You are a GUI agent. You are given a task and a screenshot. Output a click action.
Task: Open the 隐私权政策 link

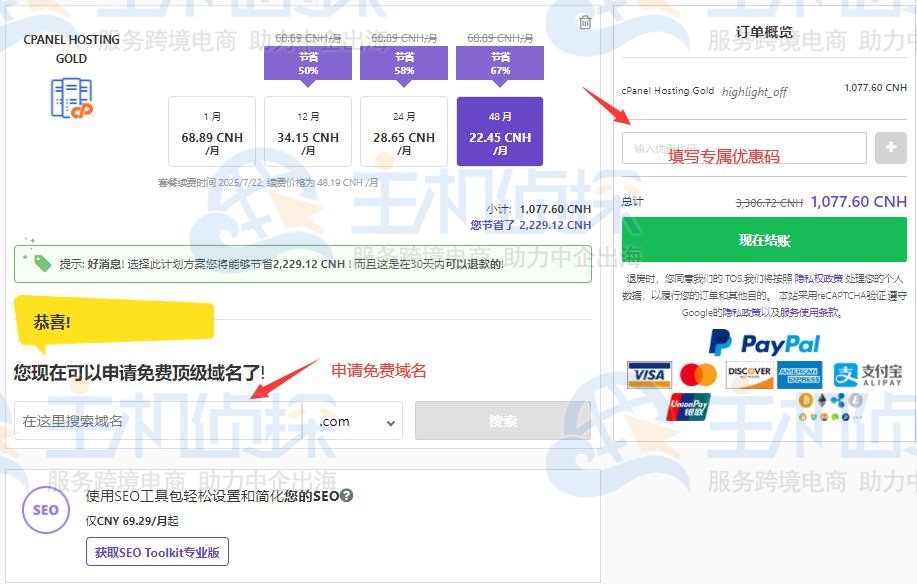(818, 279)
